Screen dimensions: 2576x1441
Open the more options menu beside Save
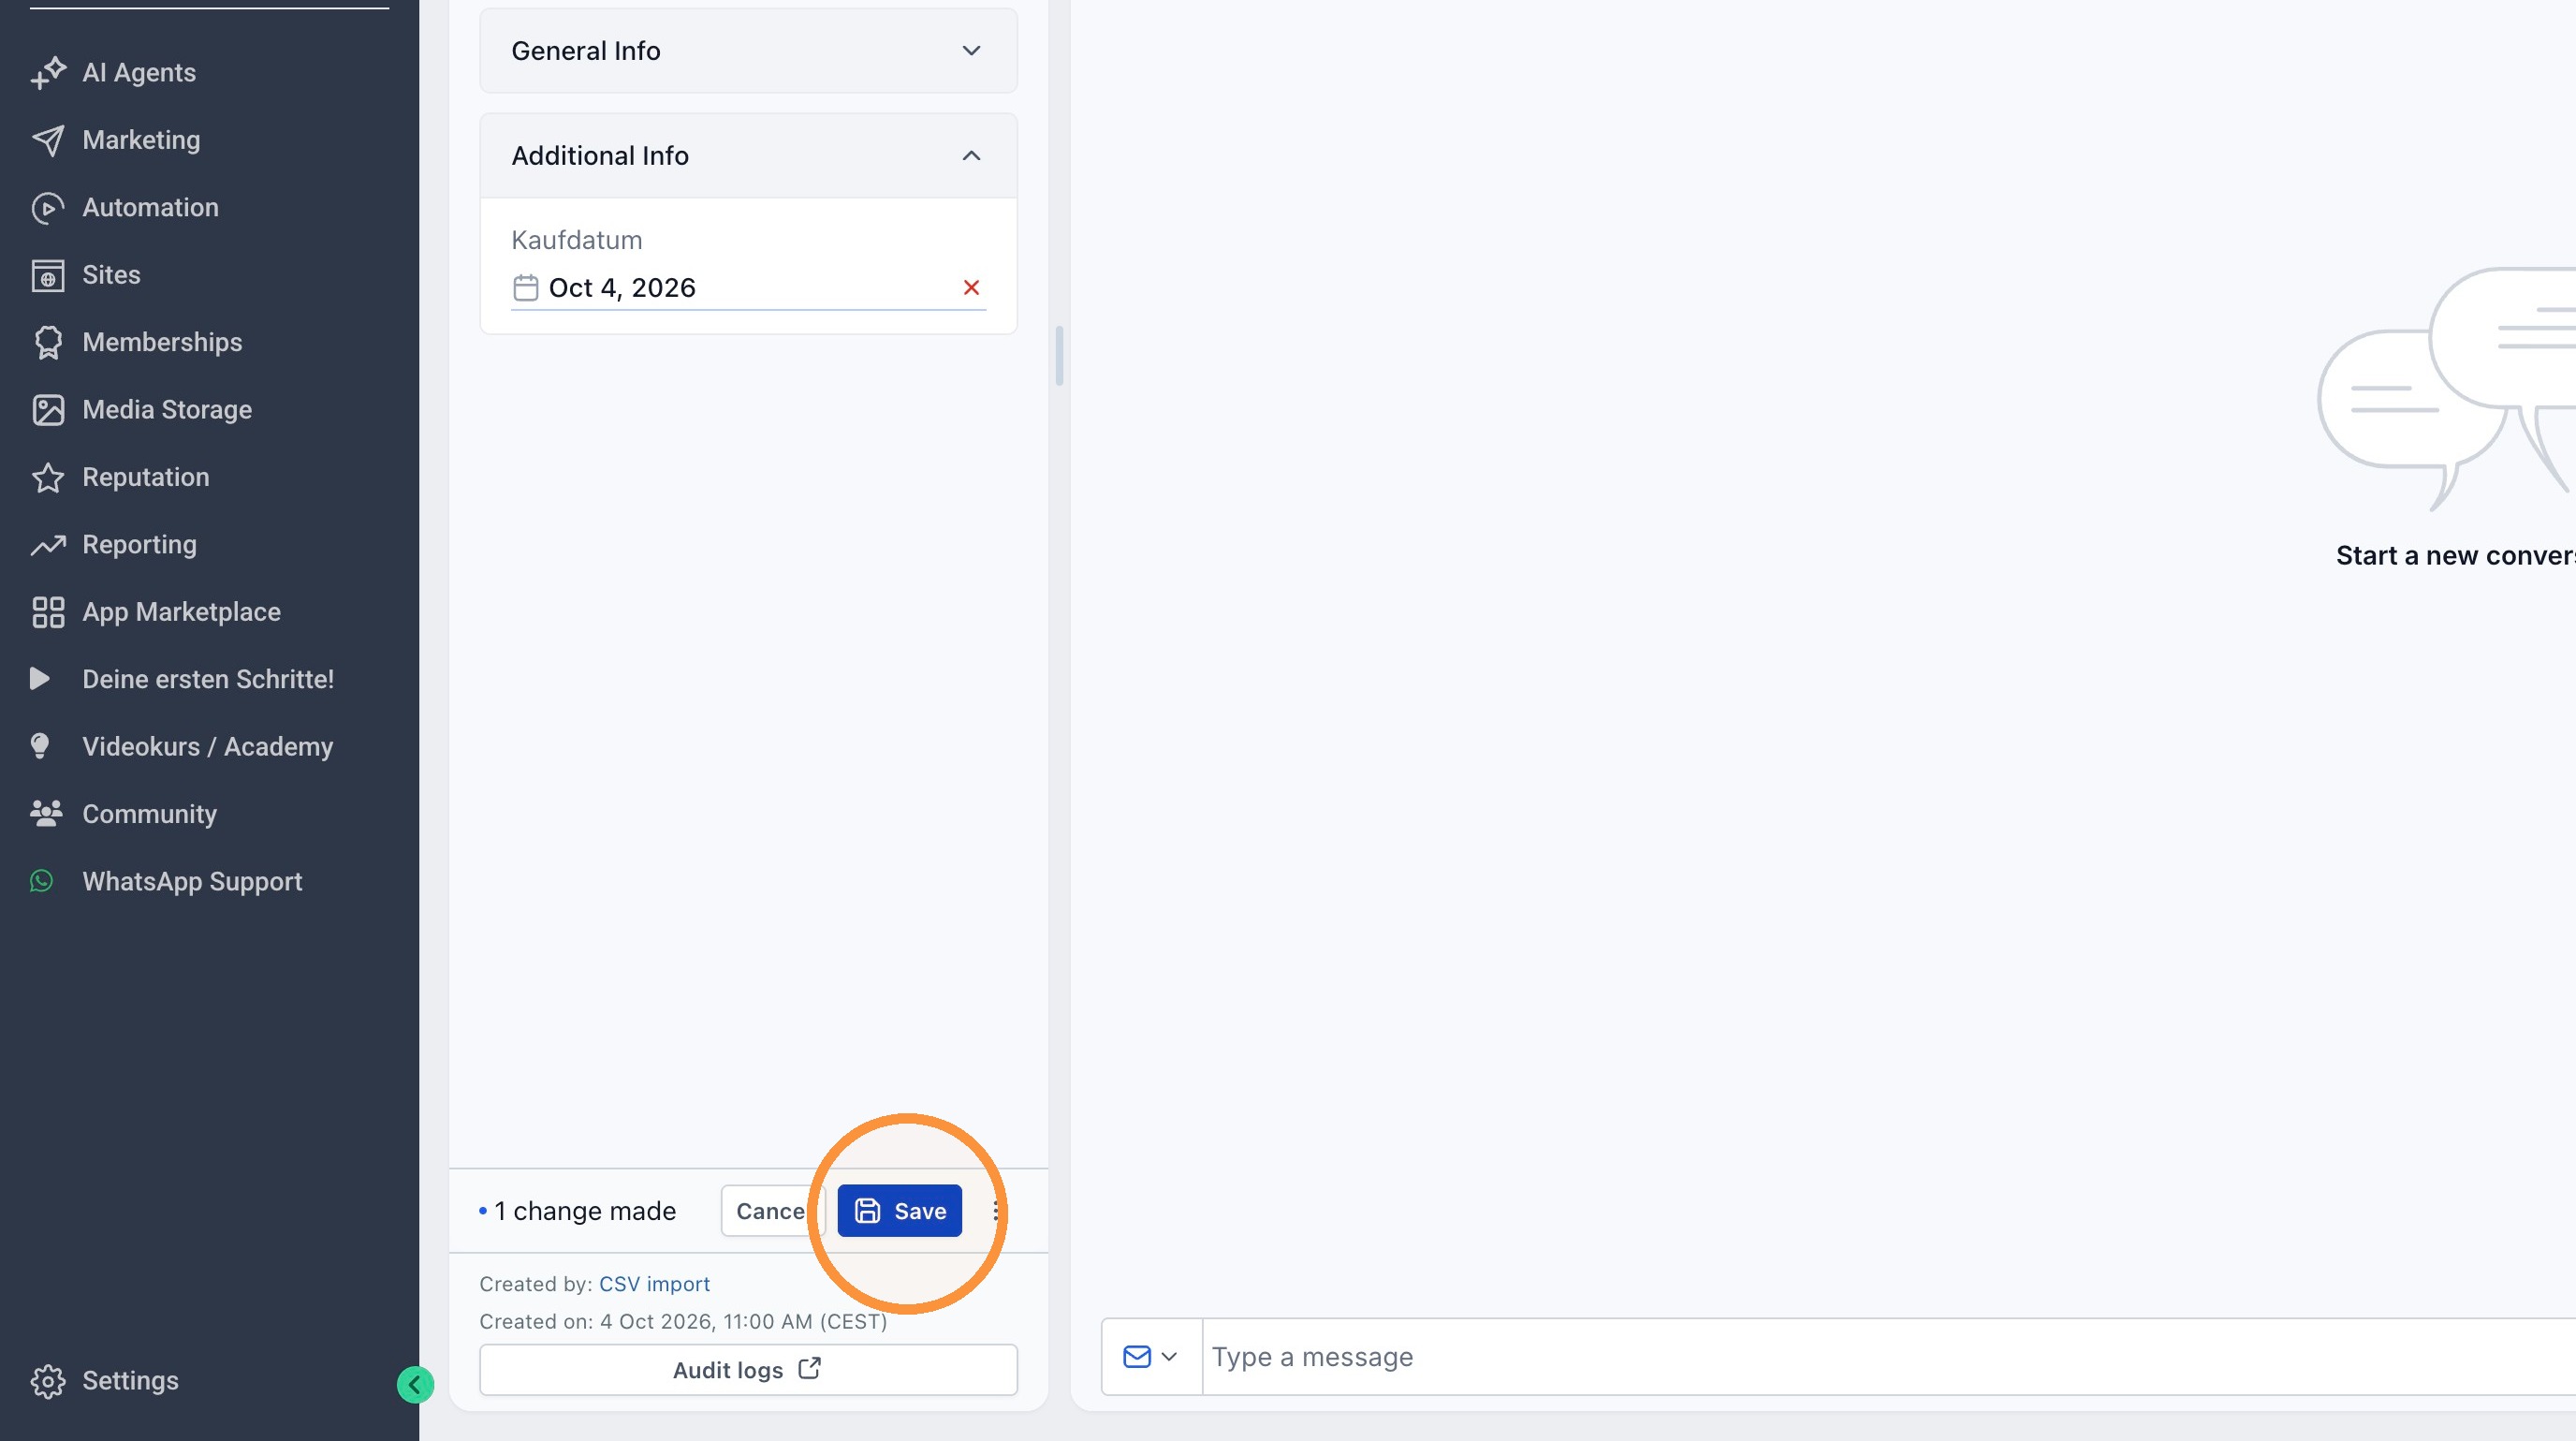coord(995,1211)
